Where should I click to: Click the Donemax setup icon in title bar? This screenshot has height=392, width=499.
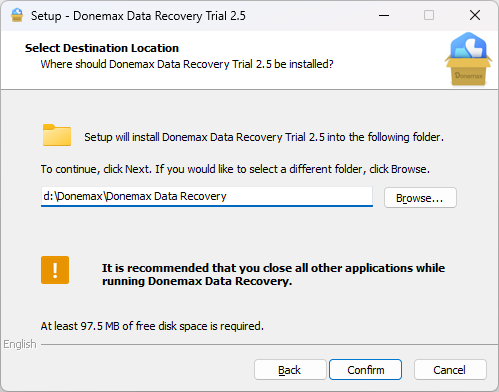coord(17,15)
